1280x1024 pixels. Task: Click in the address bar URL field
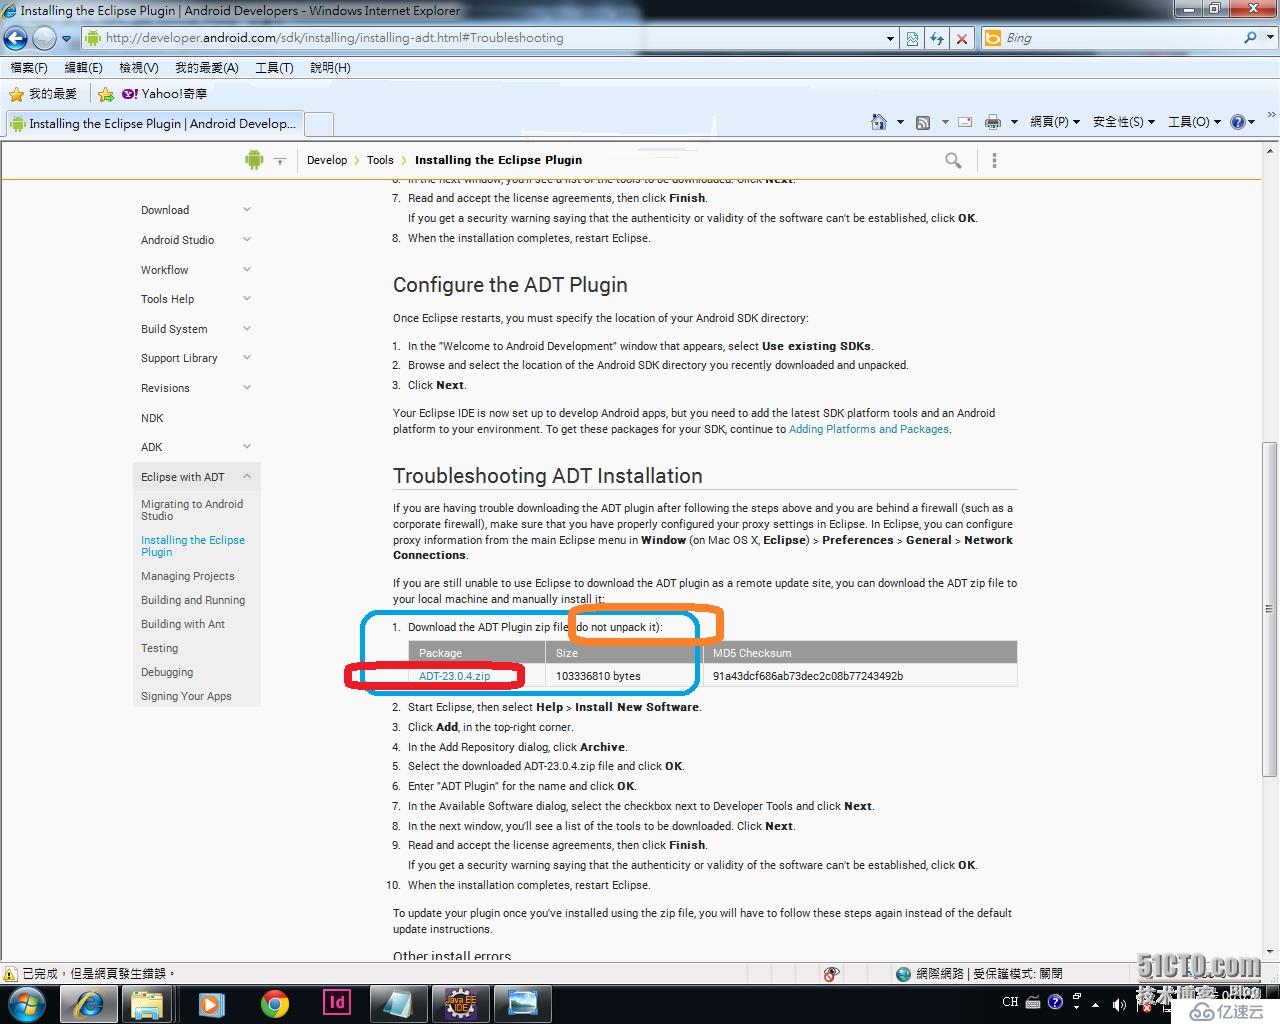490,38
